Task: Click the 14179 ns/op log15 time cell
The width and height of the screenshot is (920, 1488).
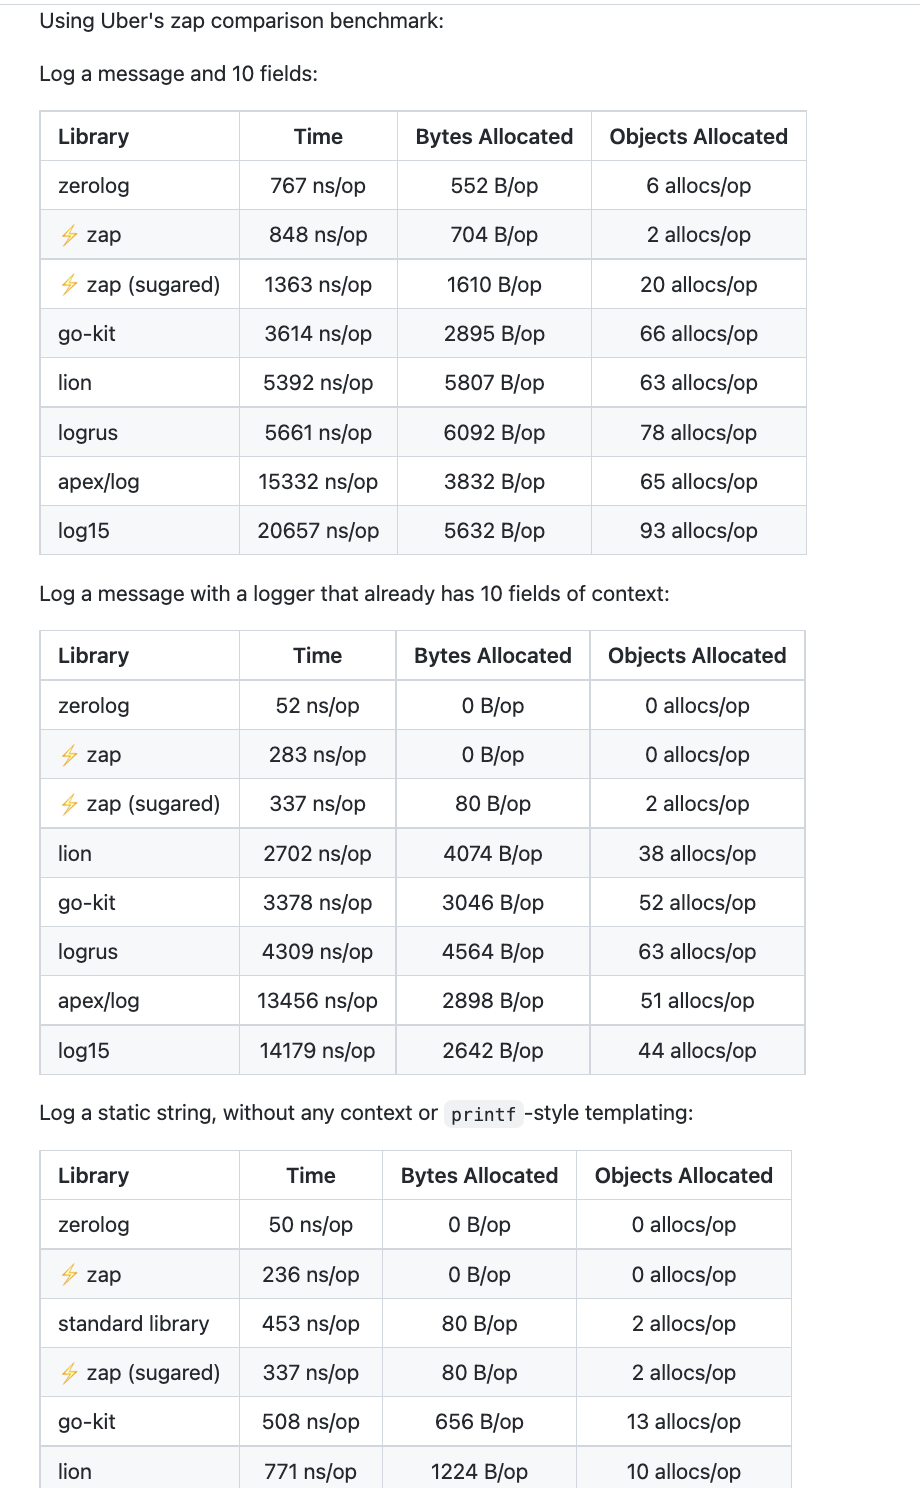Action: [317, 1051]
